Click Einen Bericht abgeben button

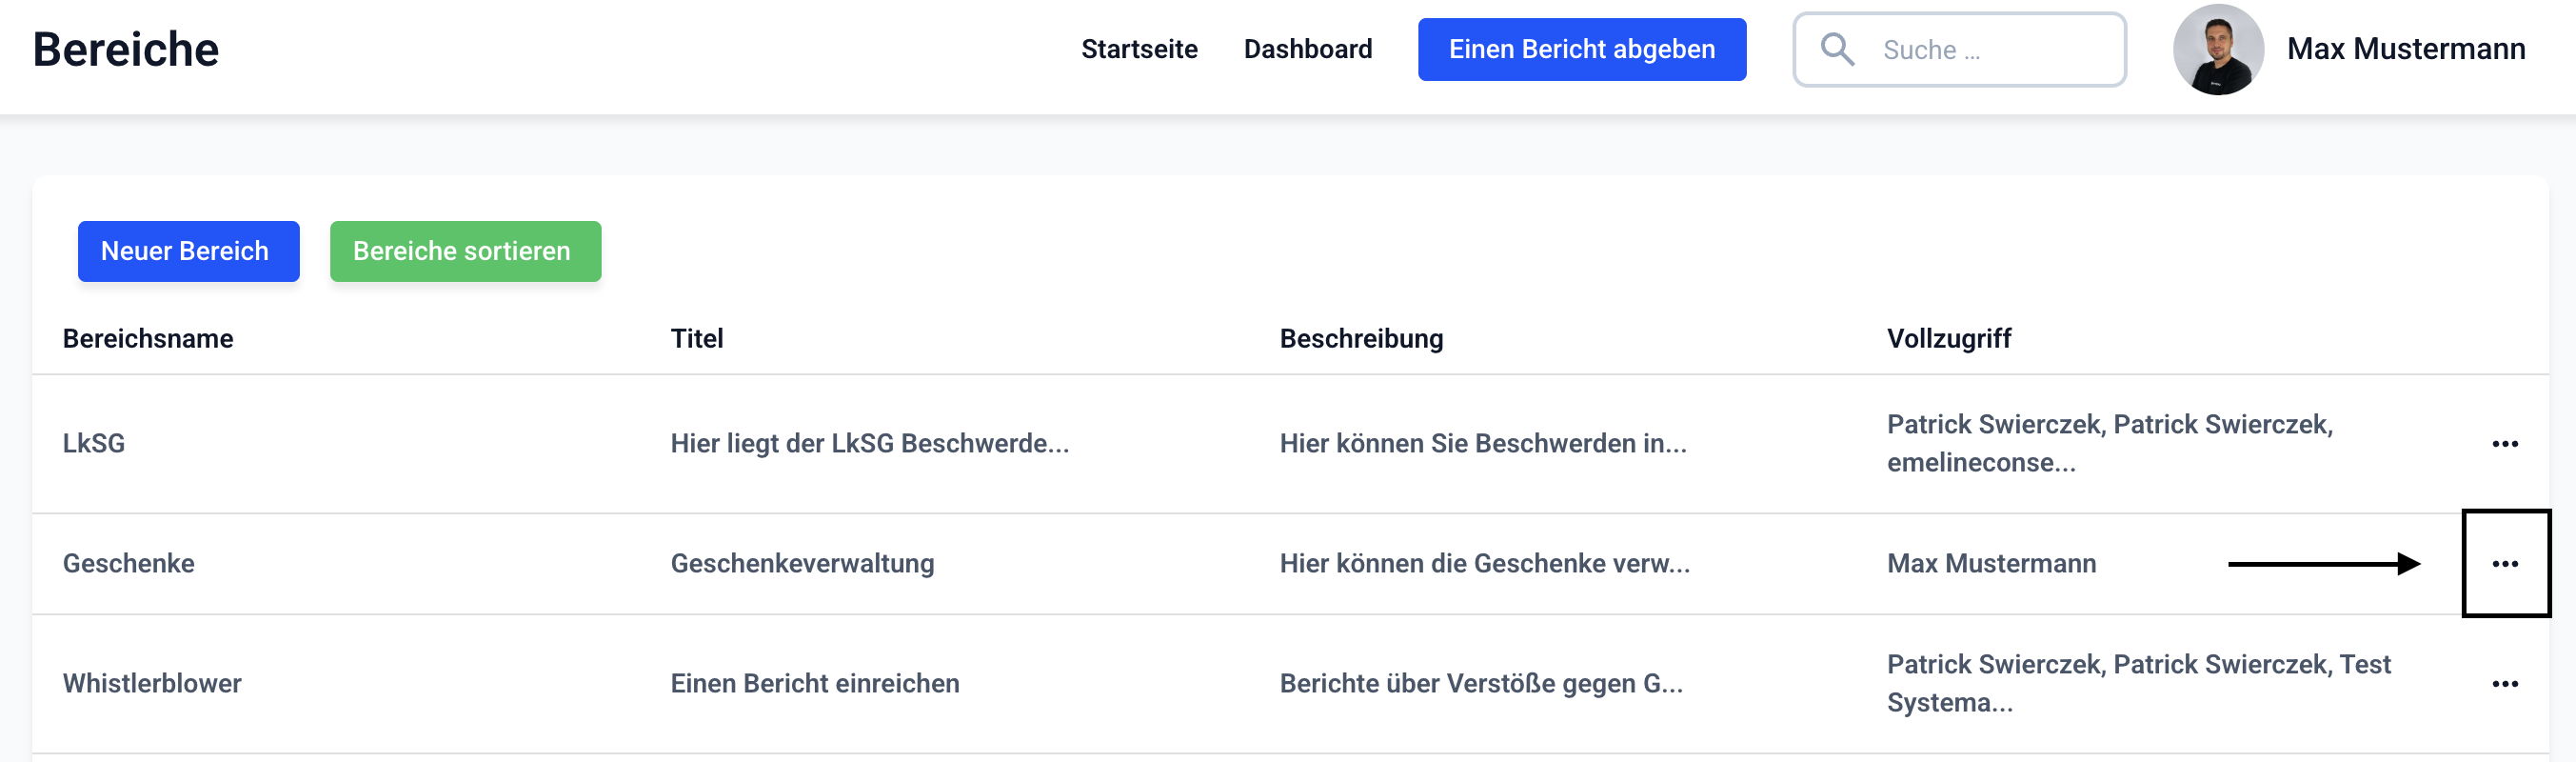1581,49
